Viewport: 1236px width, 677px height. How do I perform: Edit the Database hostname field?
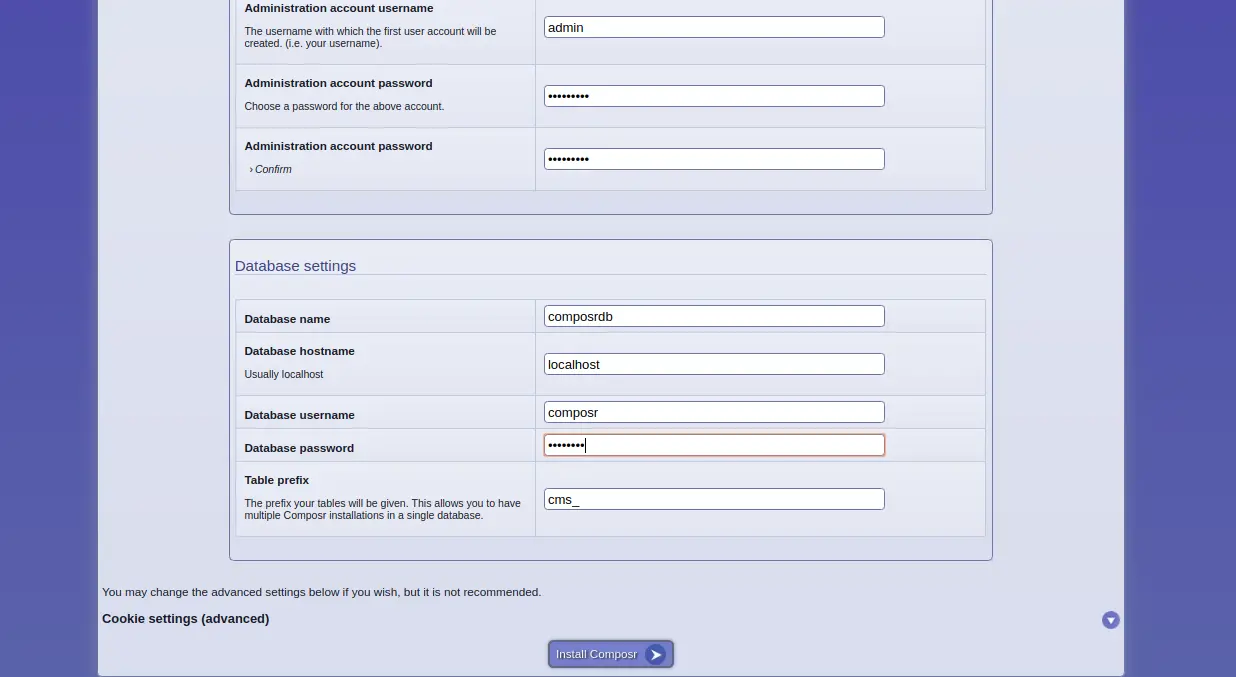click(x=714, y=364)
